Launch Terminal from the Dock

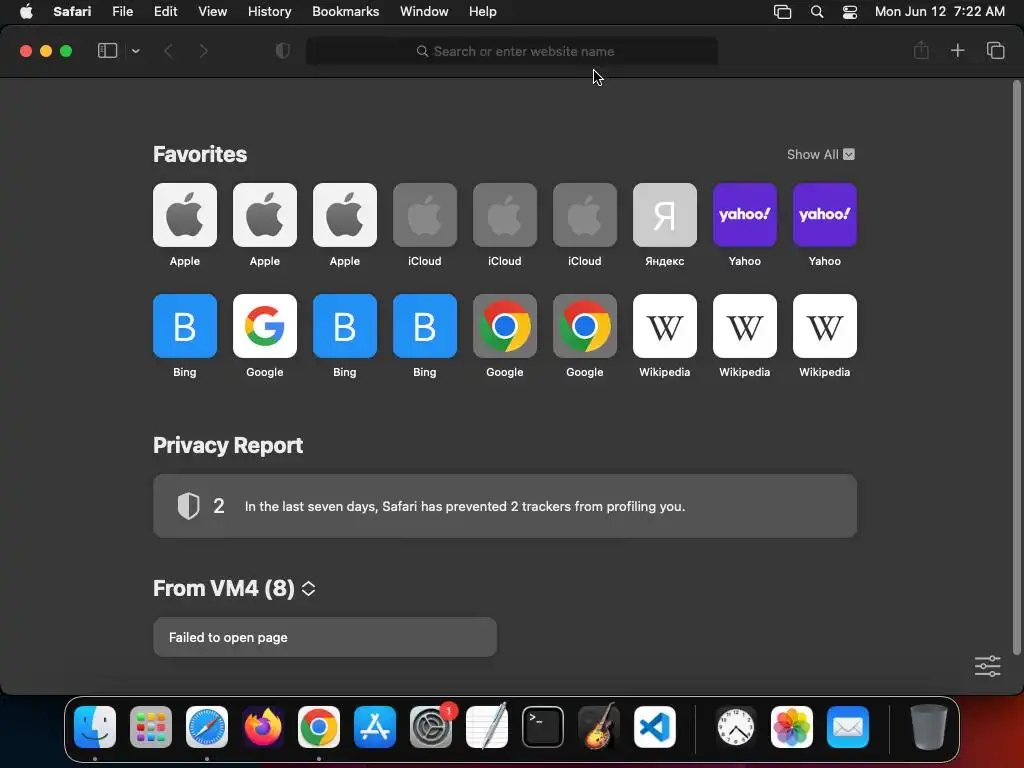[543, 727]
